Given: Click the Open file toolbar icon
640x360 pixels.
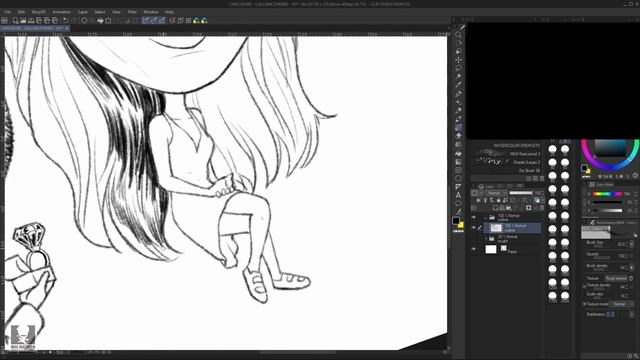Looking at the screenshot, I should pyautogui.click(x=23, y=20).
